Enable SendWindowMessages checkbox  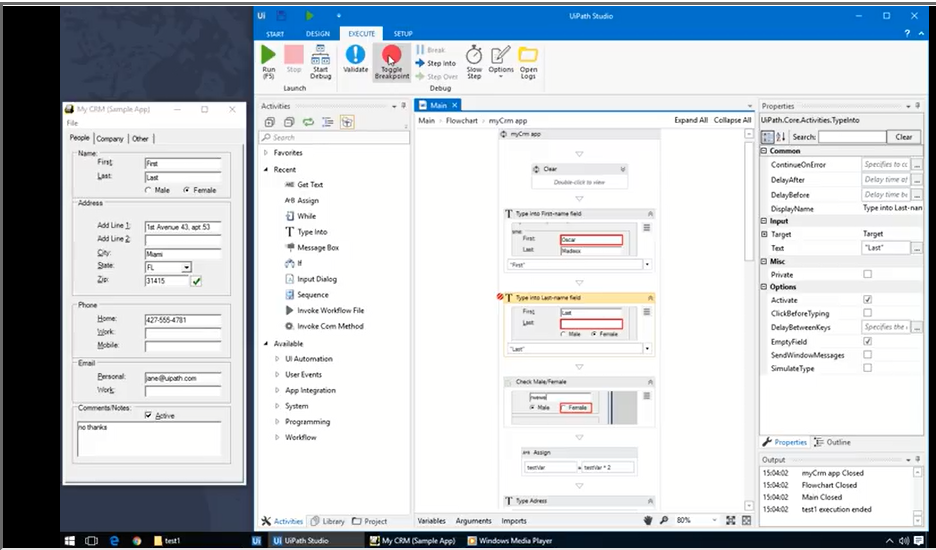coord(867,354)
